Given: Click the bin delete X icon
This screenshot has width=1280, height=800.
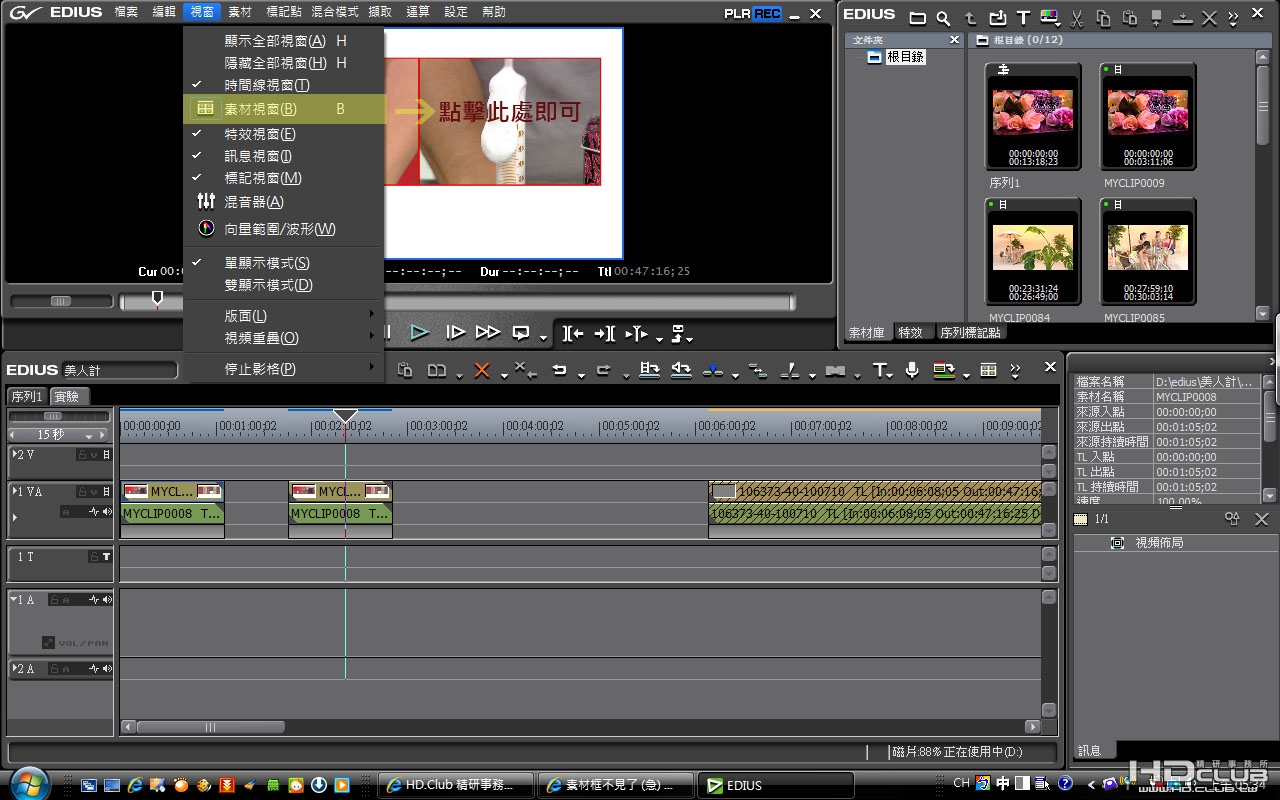Looking at the screenshot, I should pos(1209,17).
